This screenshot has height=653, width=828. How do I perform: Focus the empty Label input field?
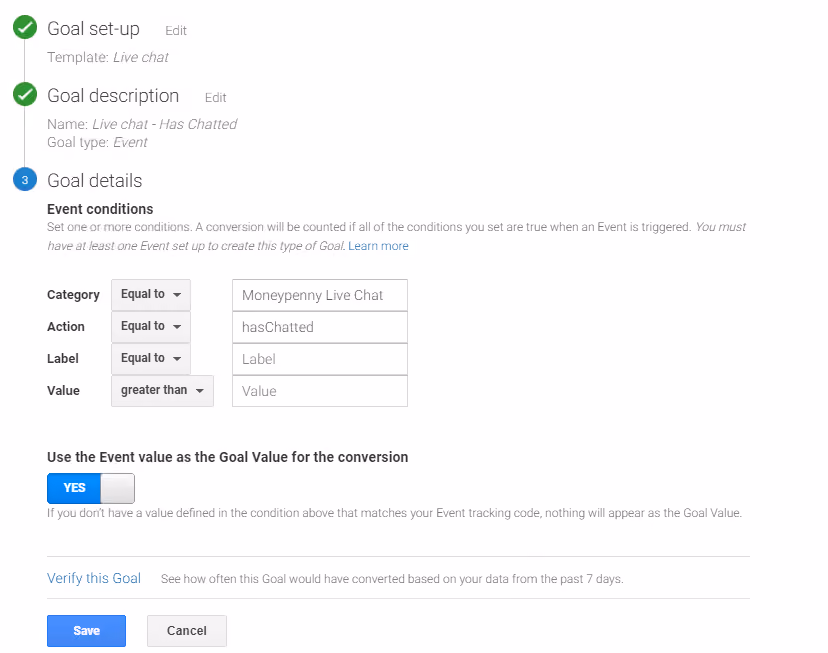[320, 359]
